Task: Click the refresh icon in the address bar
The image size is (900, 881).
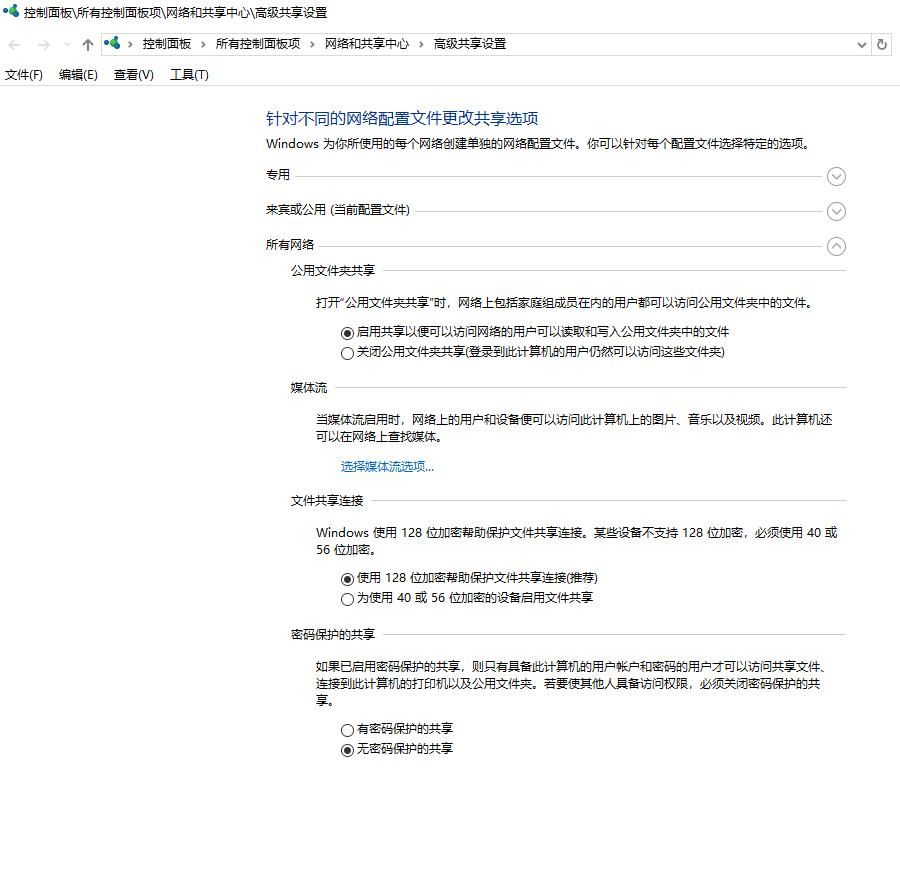Action: click(x=881, y=44)
